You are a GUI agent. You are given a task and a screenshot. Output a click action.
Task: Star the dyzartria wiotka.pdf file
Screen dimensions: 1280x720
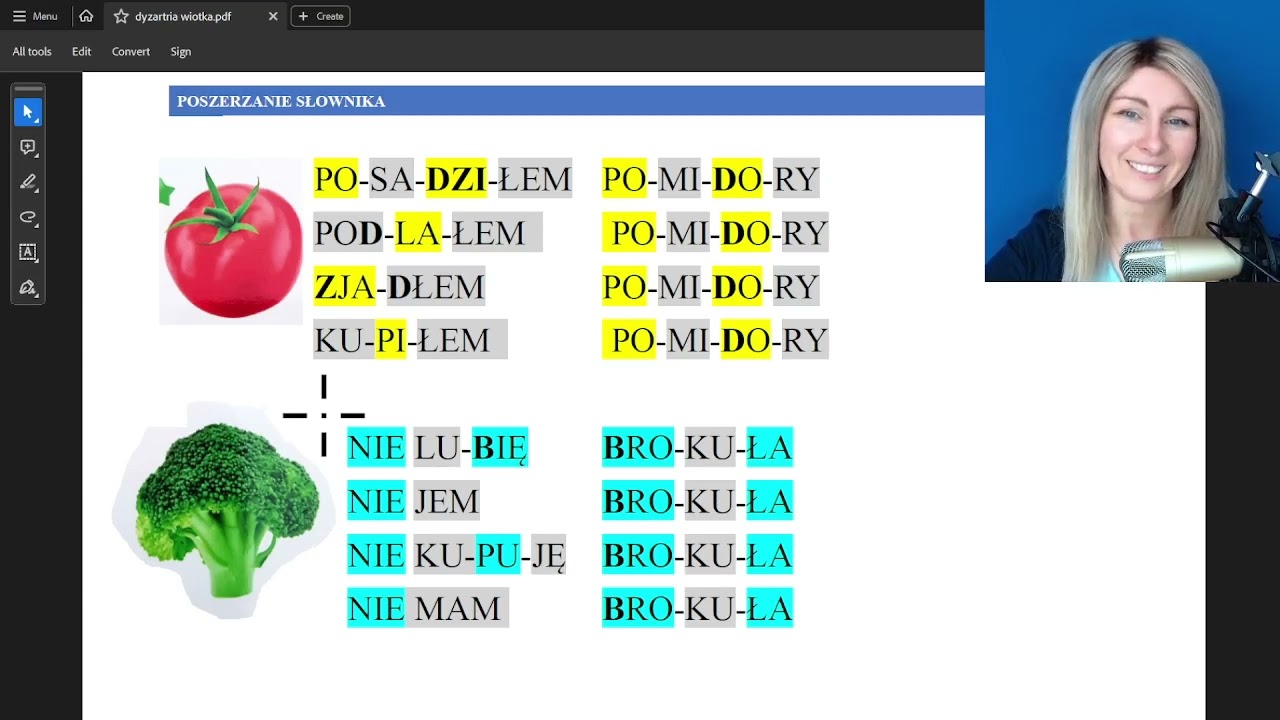(121, 16)
